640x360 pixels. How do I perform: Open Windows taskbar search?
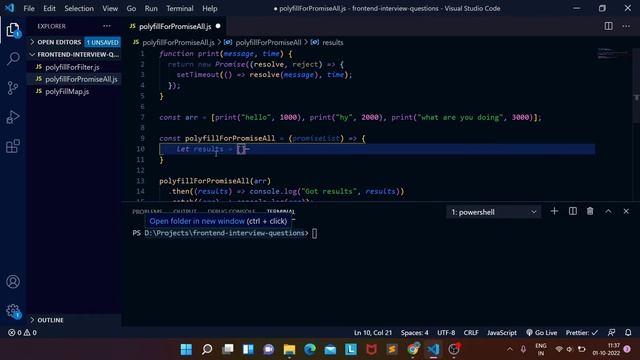pos(207,349)
